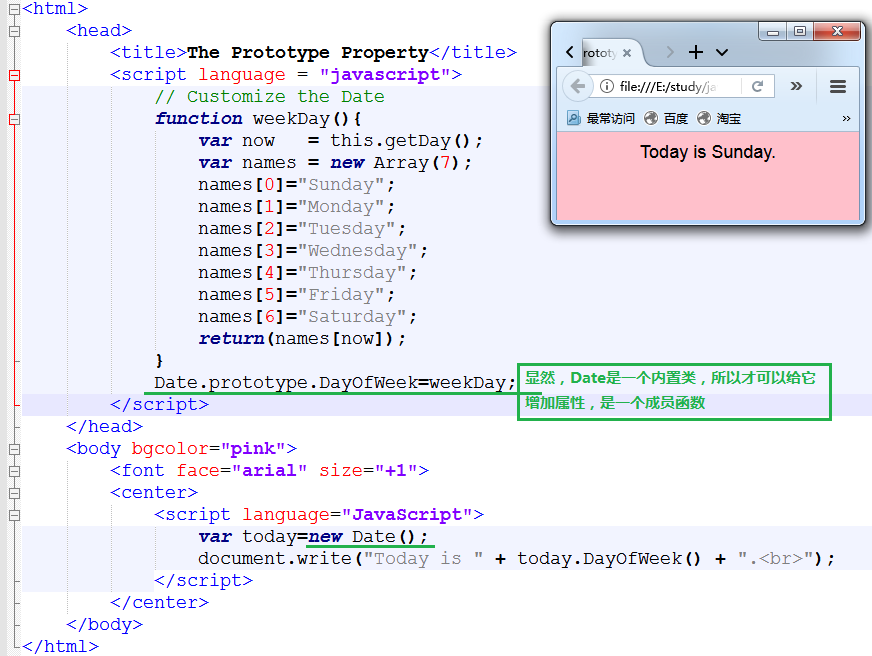Open the tab list dropdown chevron
Screen dimensions: 872x656
[x=721, y=52]
